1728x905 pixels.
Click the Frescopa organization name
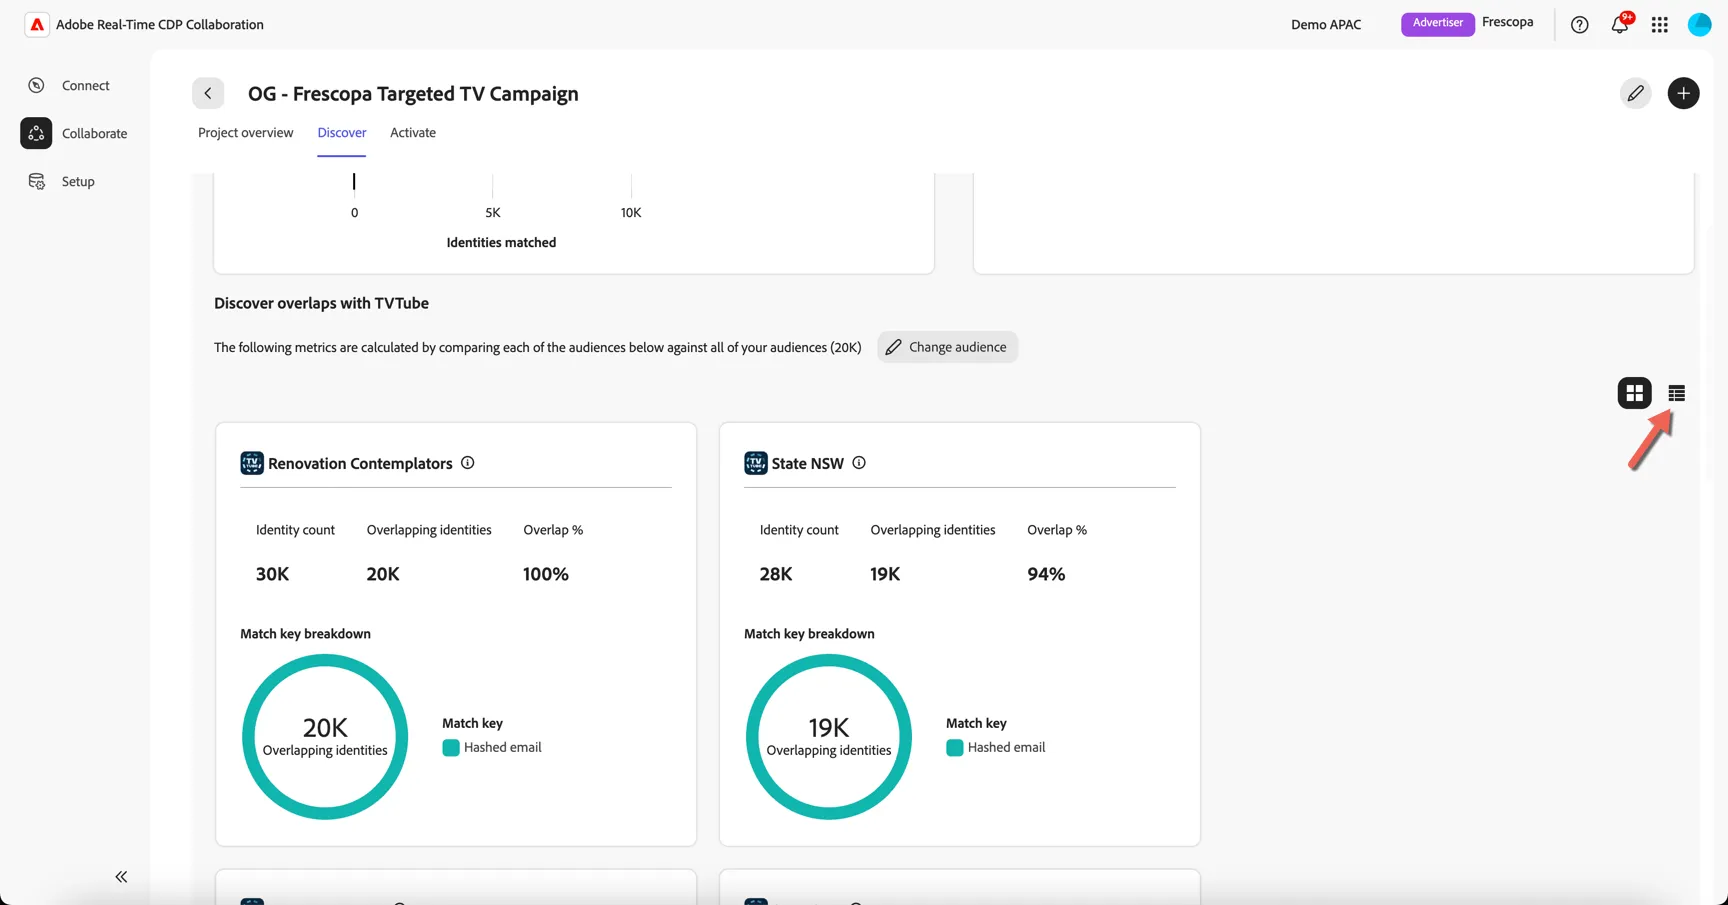coord(1507,22)
